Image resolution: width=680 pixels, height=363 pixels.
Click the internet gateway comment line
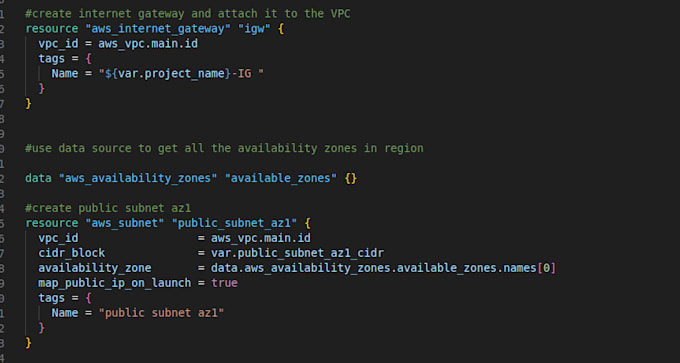click(187, 13)
